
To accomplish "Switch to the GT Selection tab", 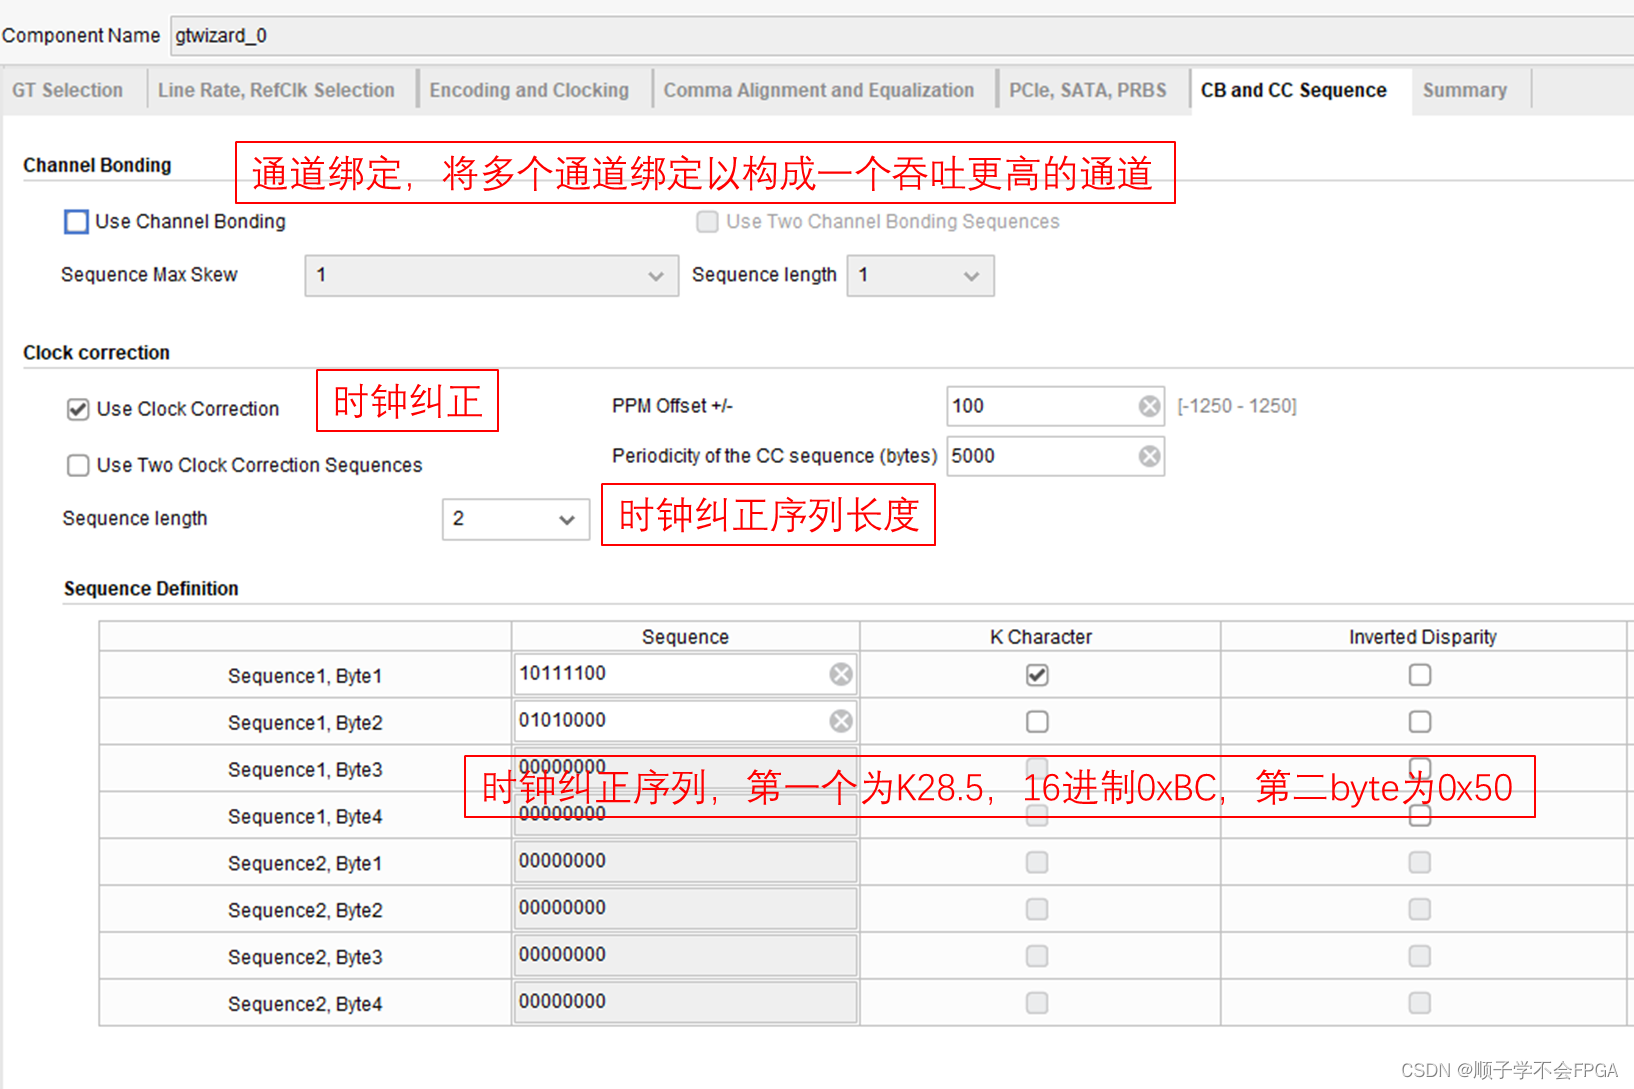I will tap(68, 90).
